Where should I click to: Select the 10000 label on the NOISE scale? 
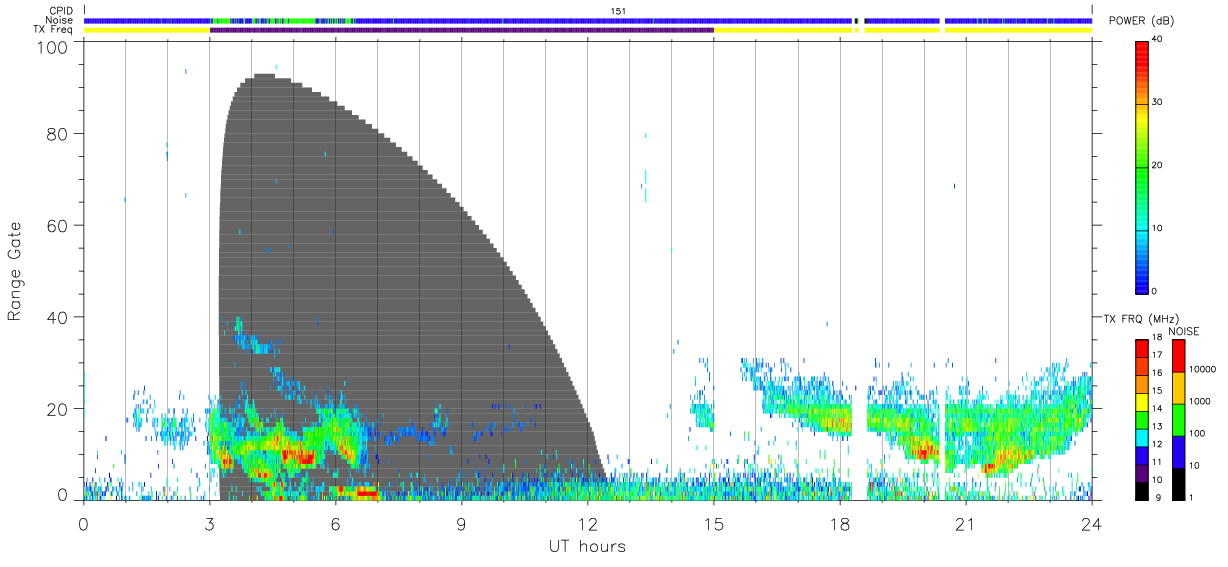click(1203, 369)
